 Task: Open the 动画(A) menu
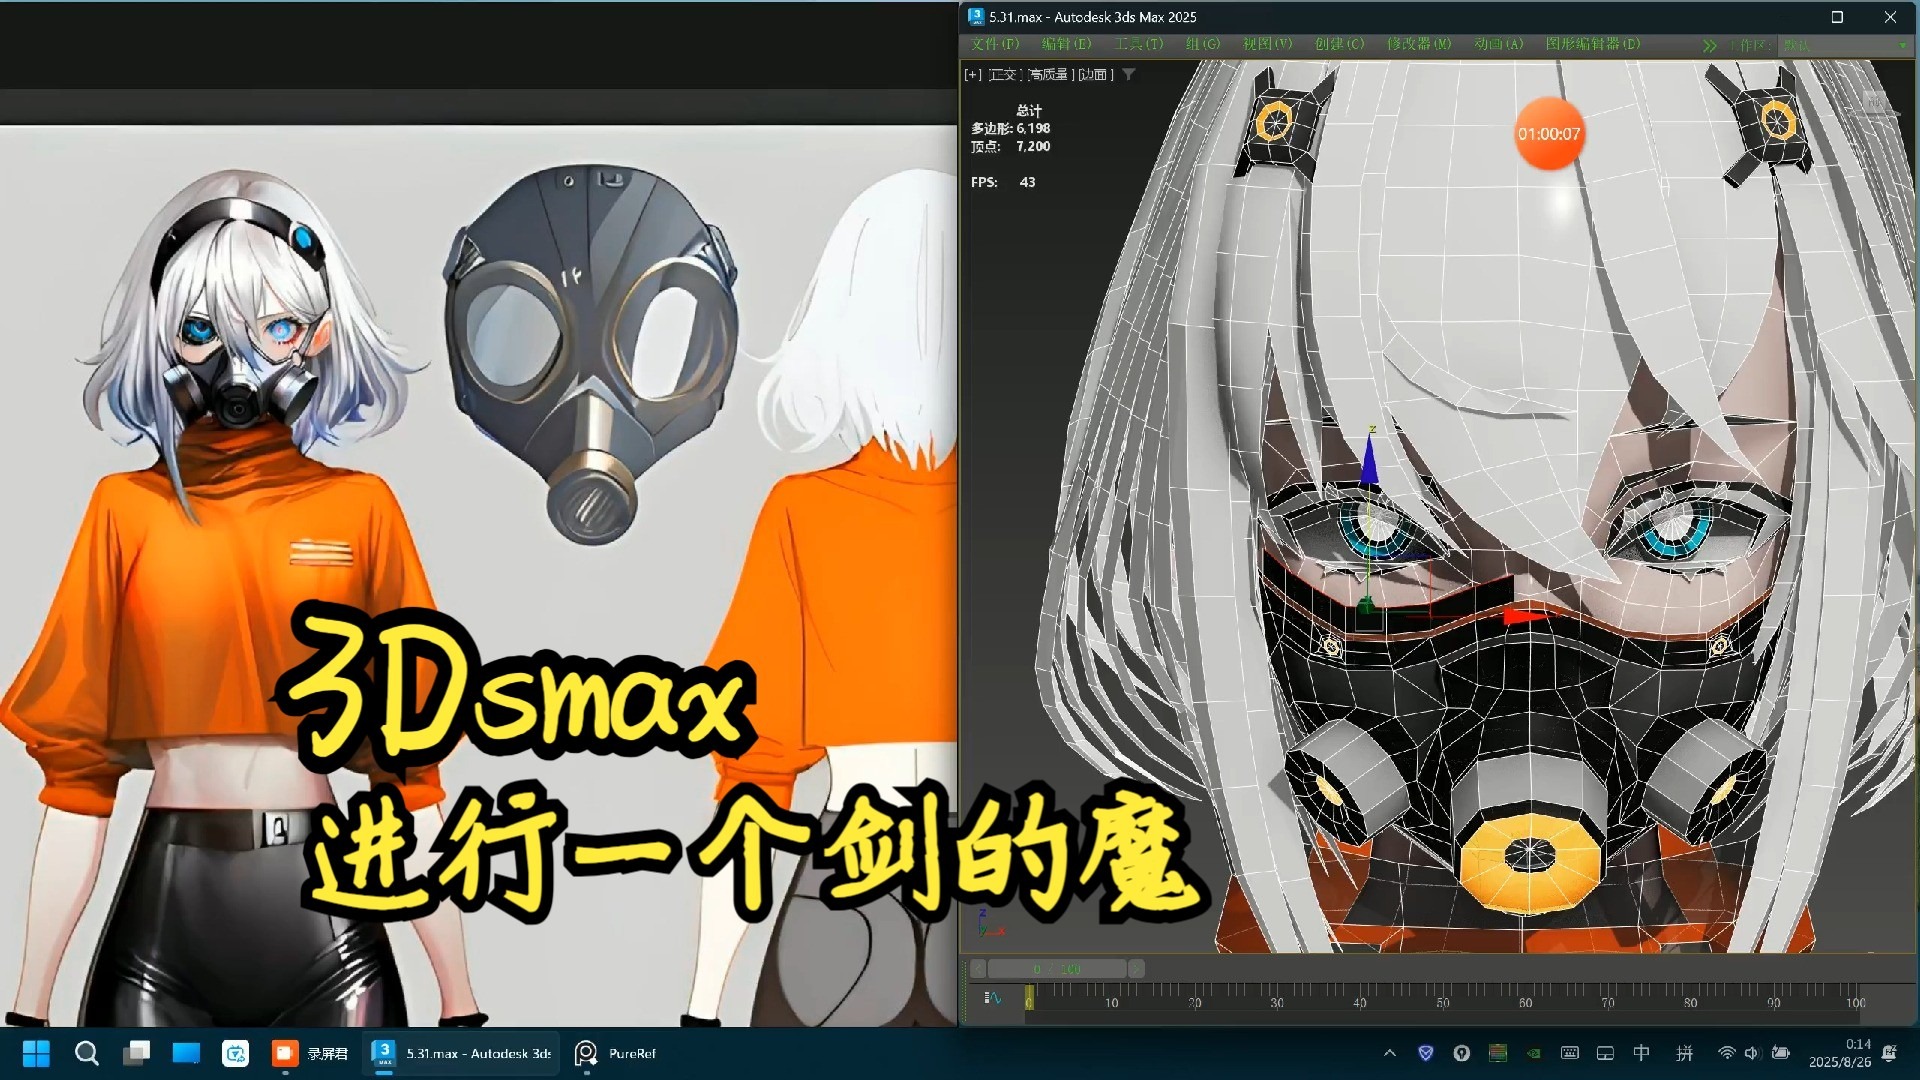tap(1498, 44)
